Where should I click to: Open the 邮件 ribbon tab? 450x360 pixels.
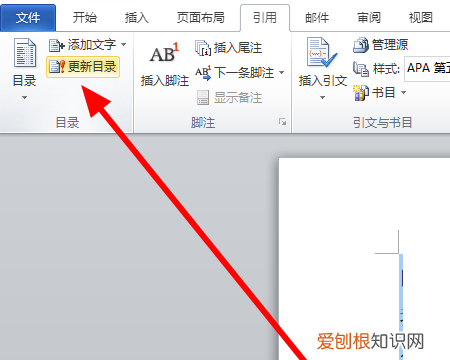click(317, 18)
